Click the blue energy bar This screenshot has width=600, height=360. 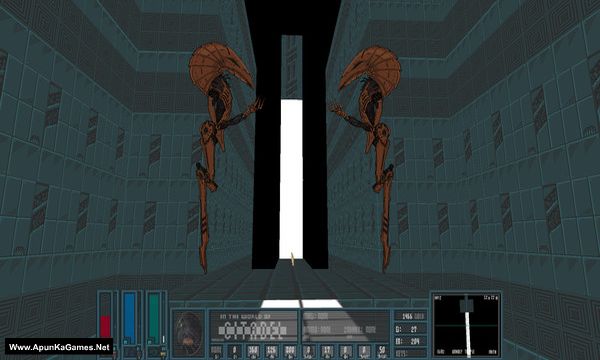tap(129, 318)
